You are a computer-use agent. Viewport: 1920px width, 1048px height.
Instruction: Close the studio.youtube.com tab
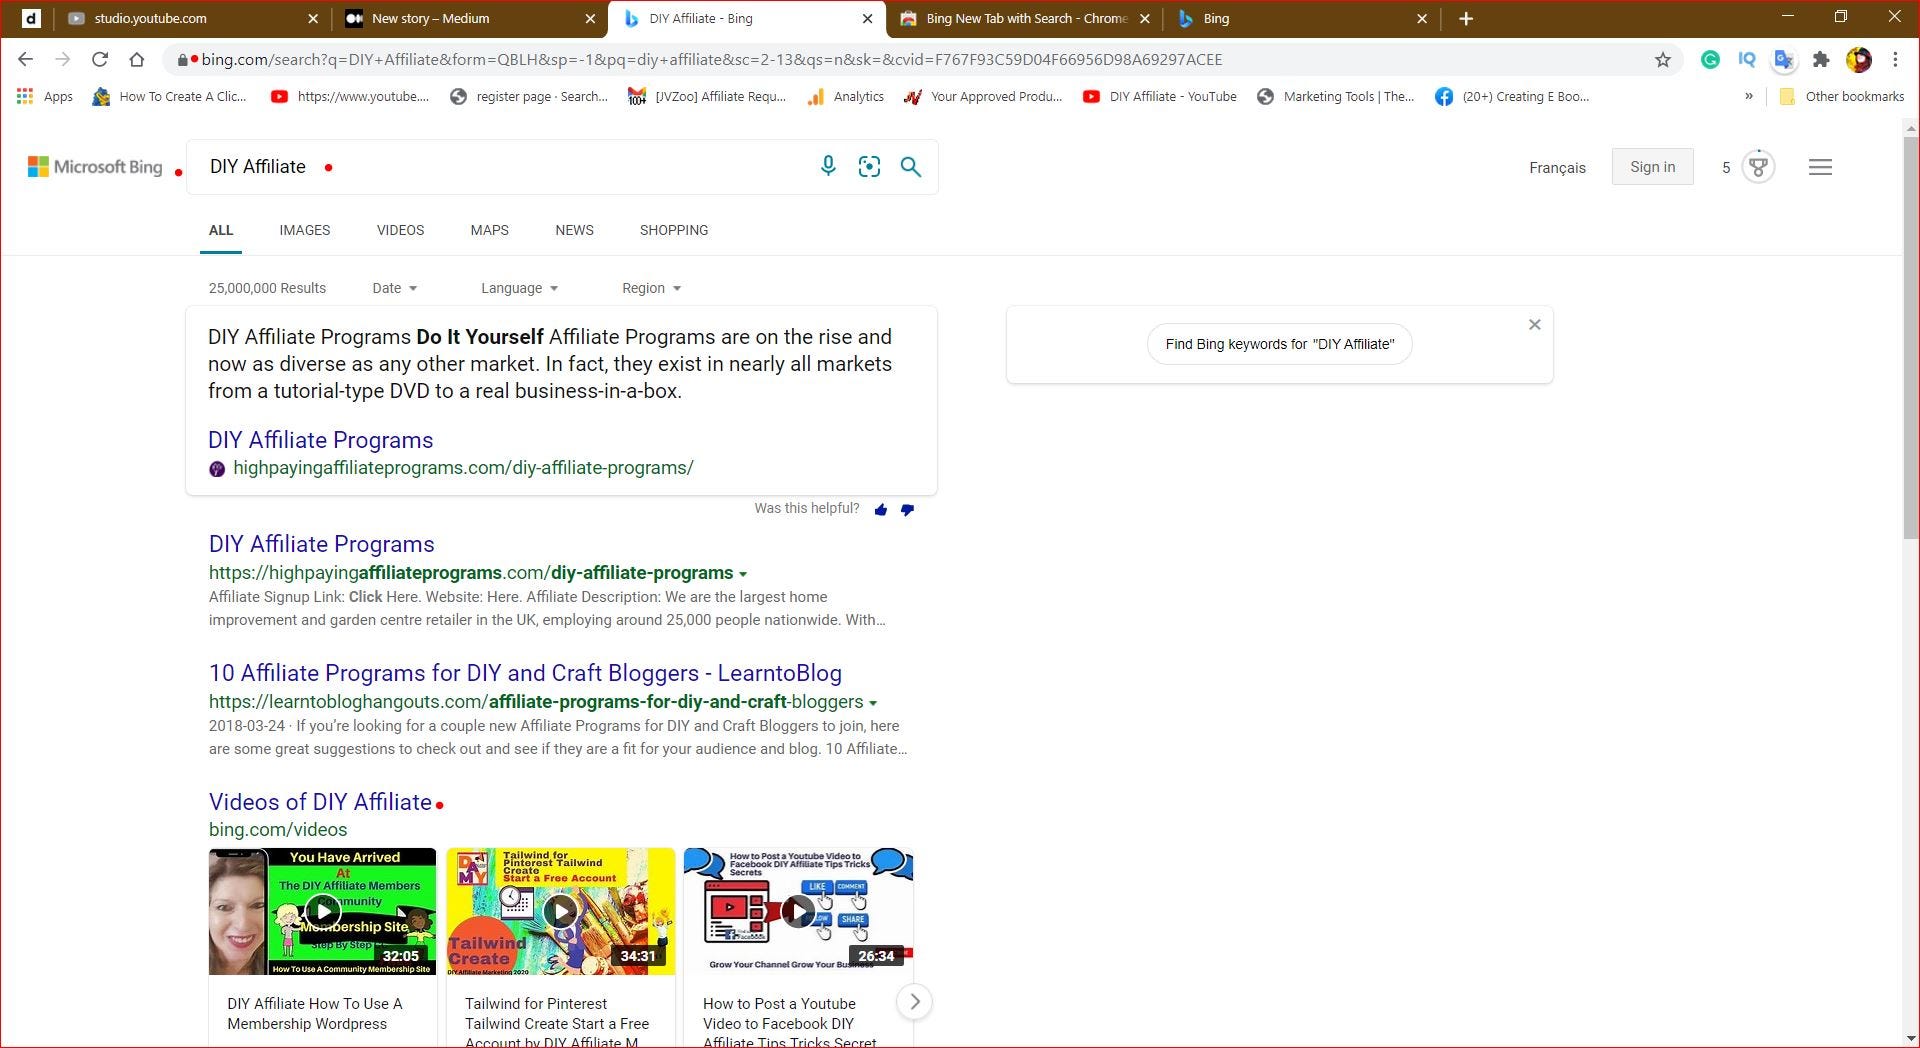[313, 18]
